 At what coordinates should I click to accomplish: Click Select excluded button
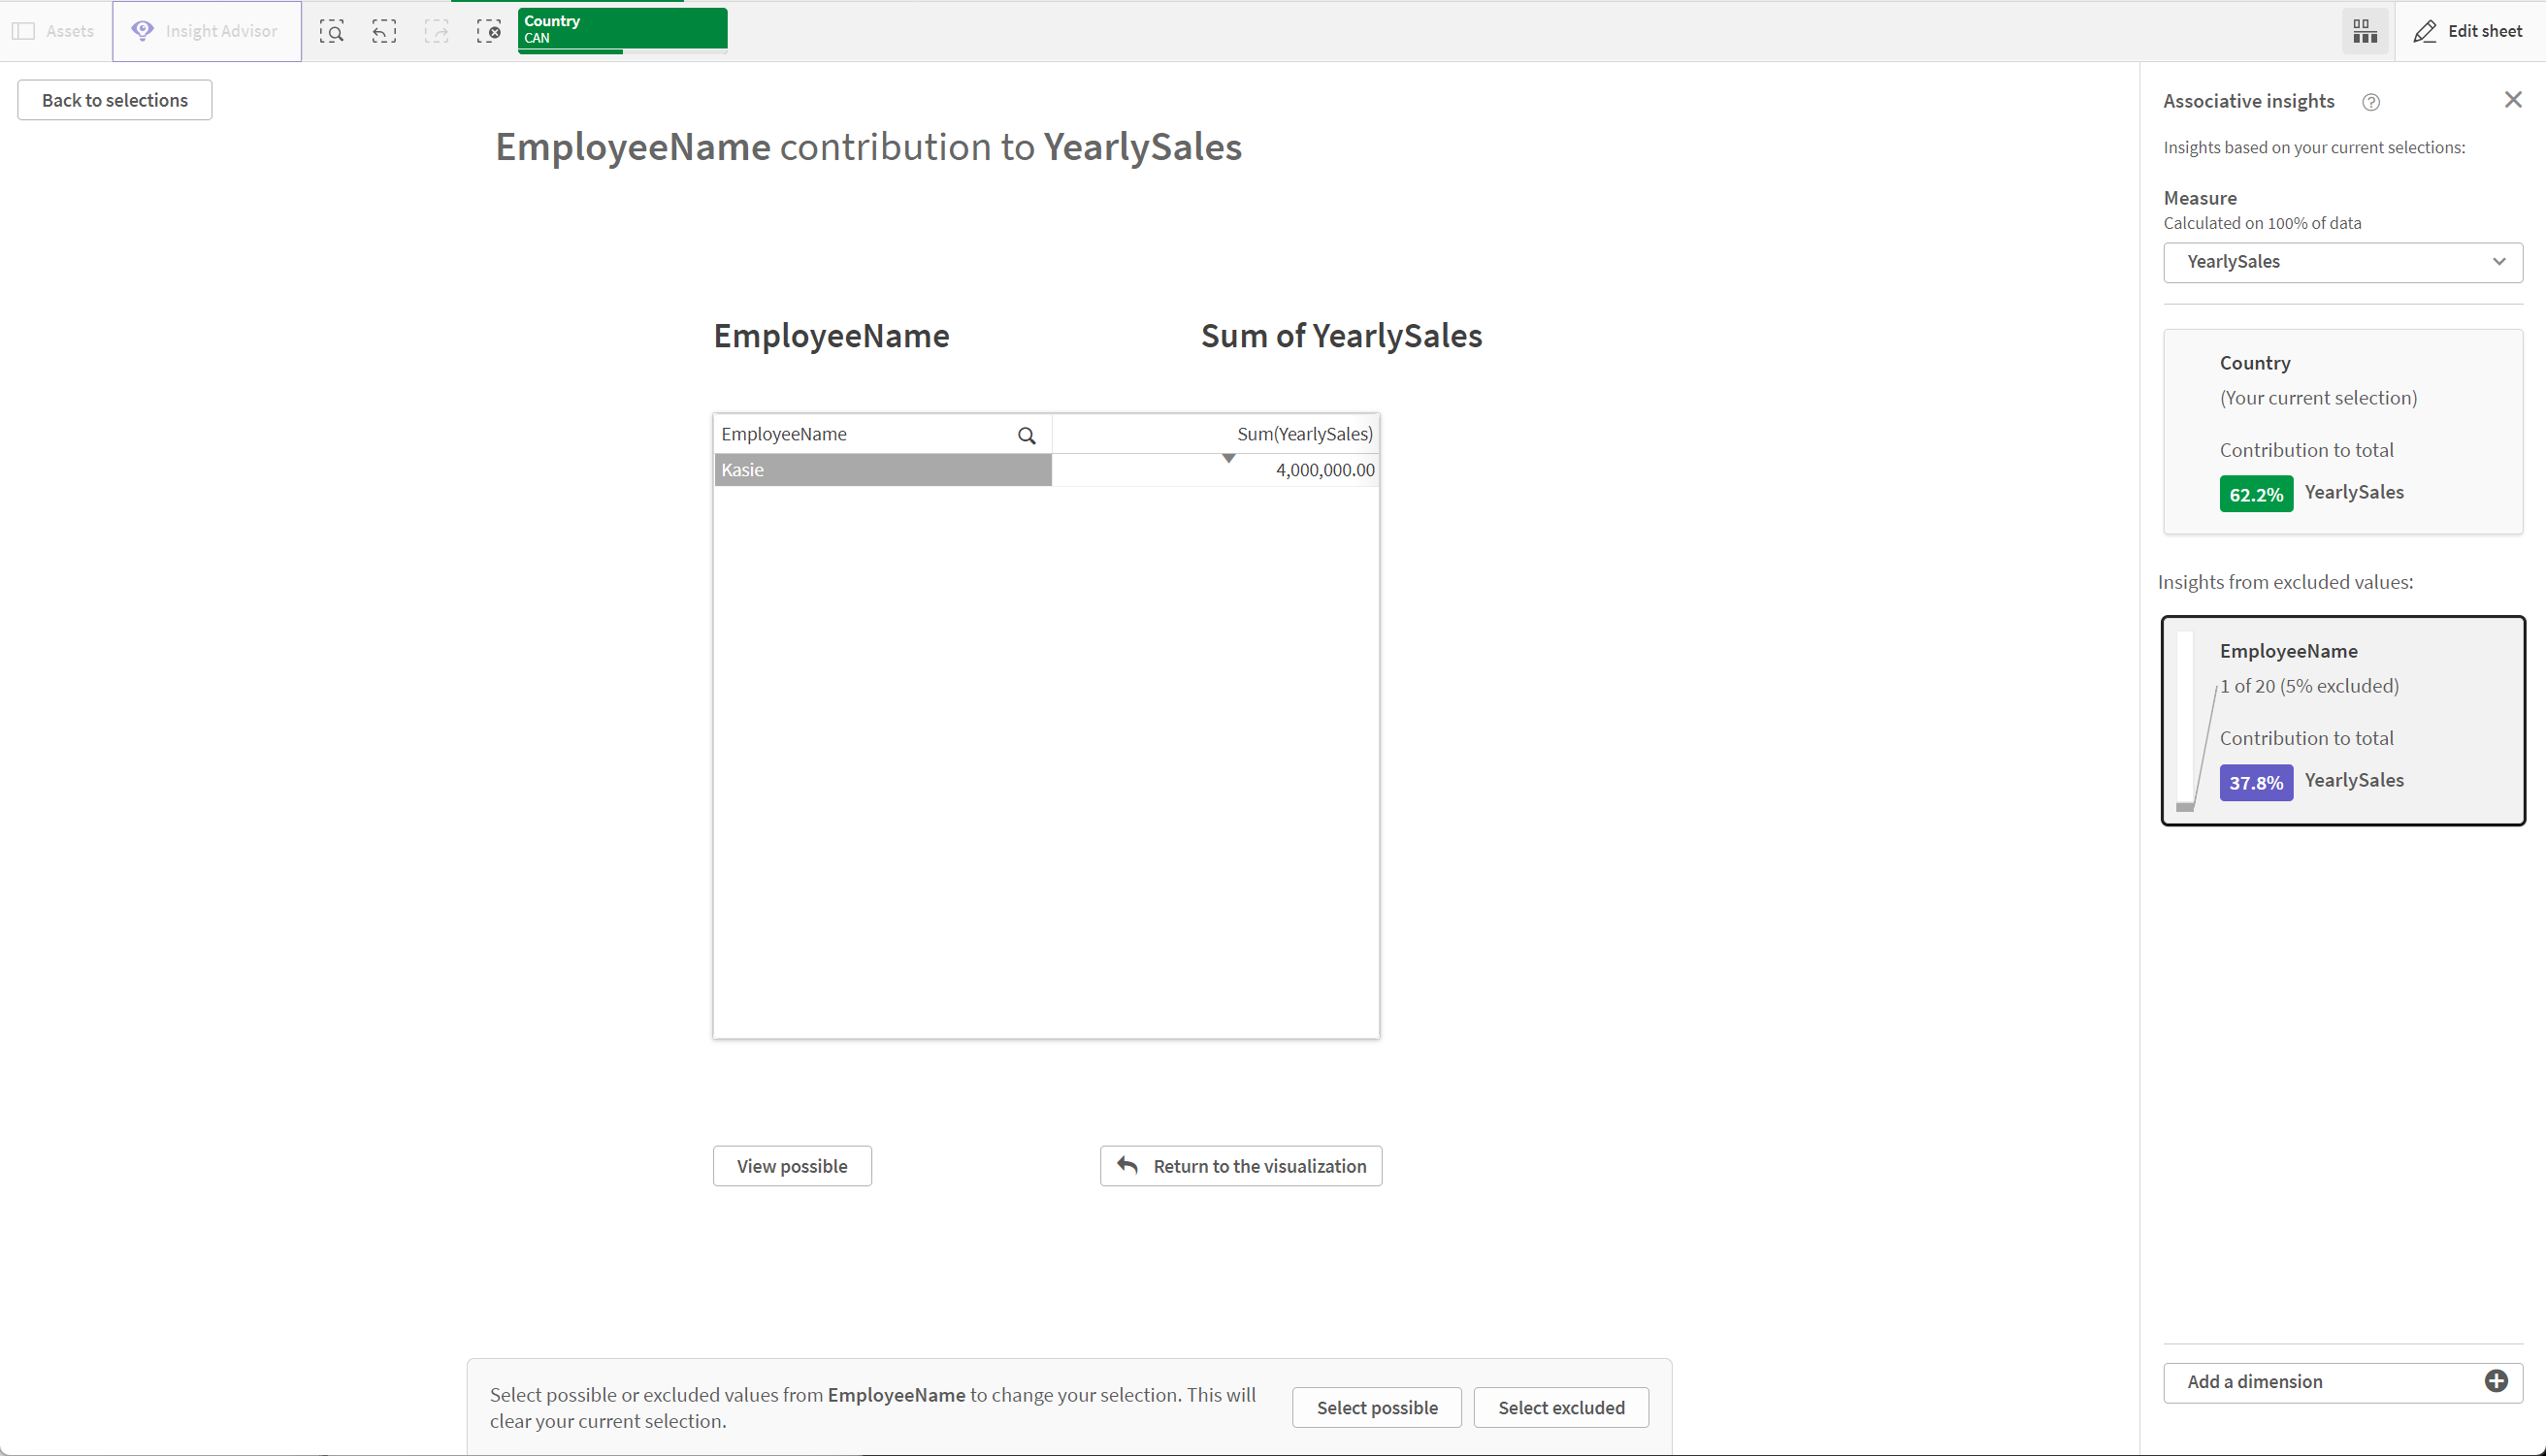pos(1558,1407)
